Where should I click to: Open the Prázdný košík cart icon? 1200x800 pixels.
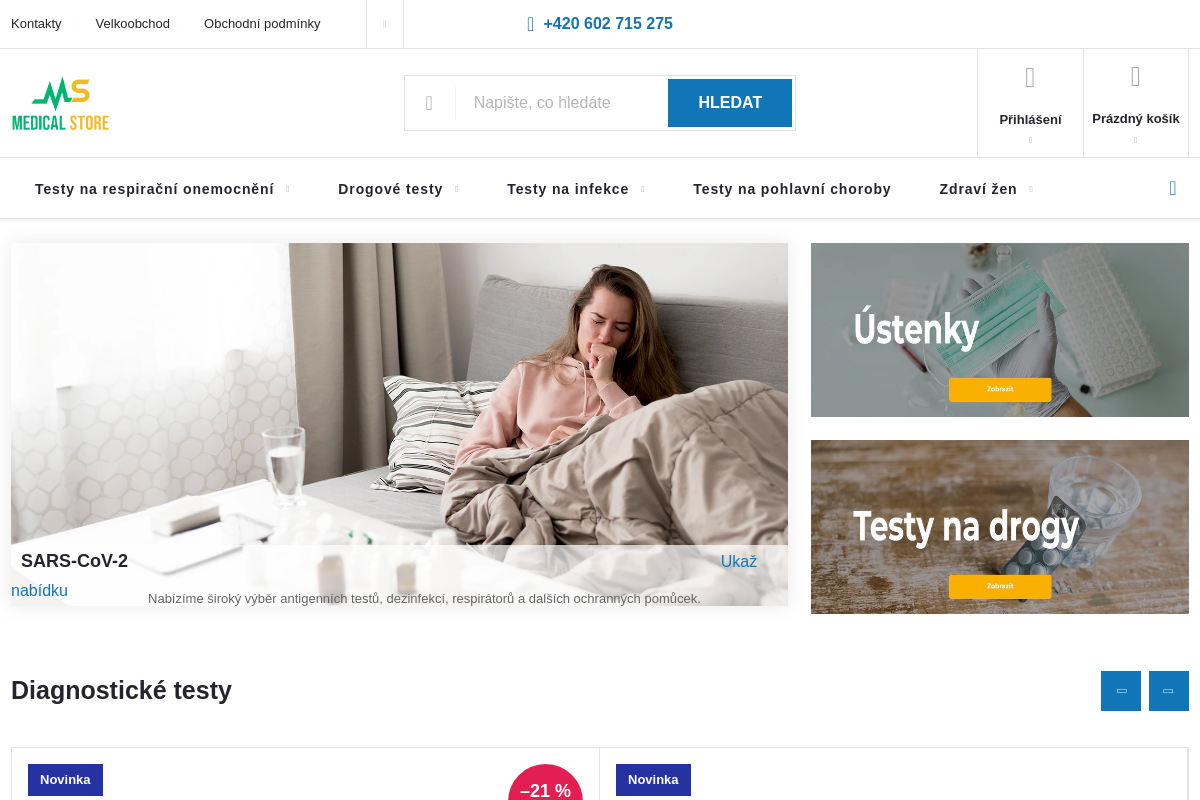1136,77
